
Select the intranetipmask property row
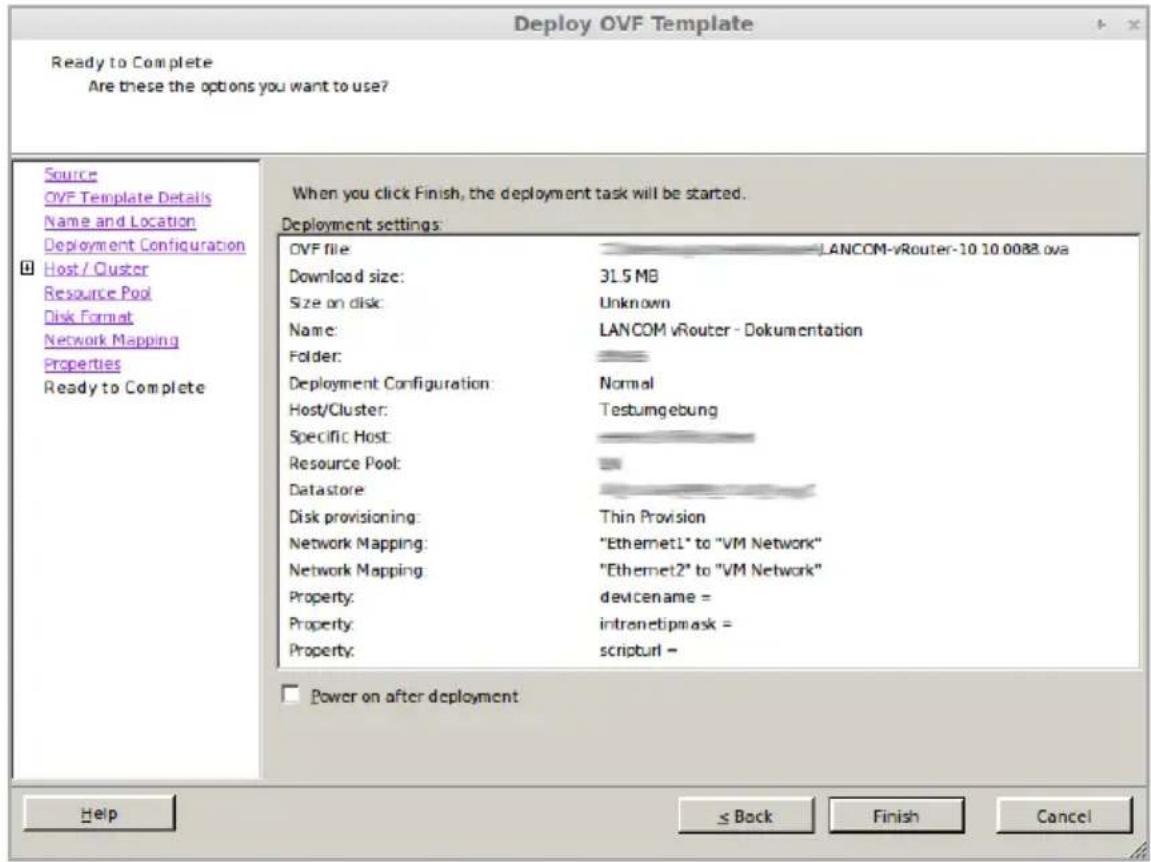tap(666, 624)
